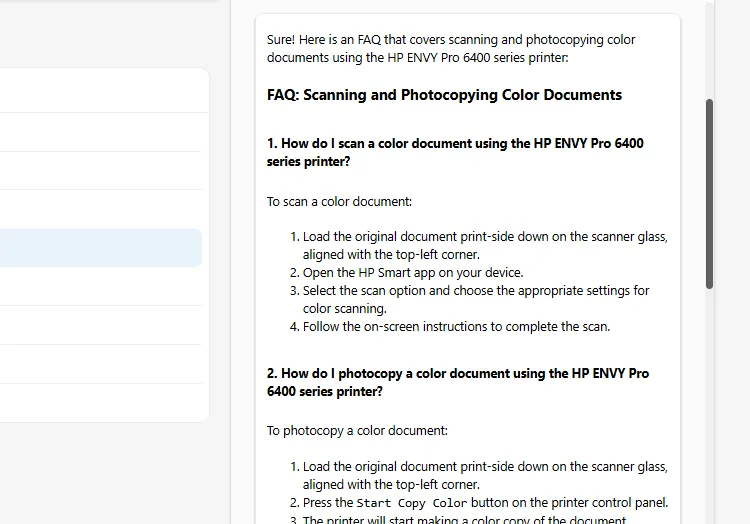Click the "Start Copy Color" code text
Screen dimensions: 750x524
(x=411, y=503)
